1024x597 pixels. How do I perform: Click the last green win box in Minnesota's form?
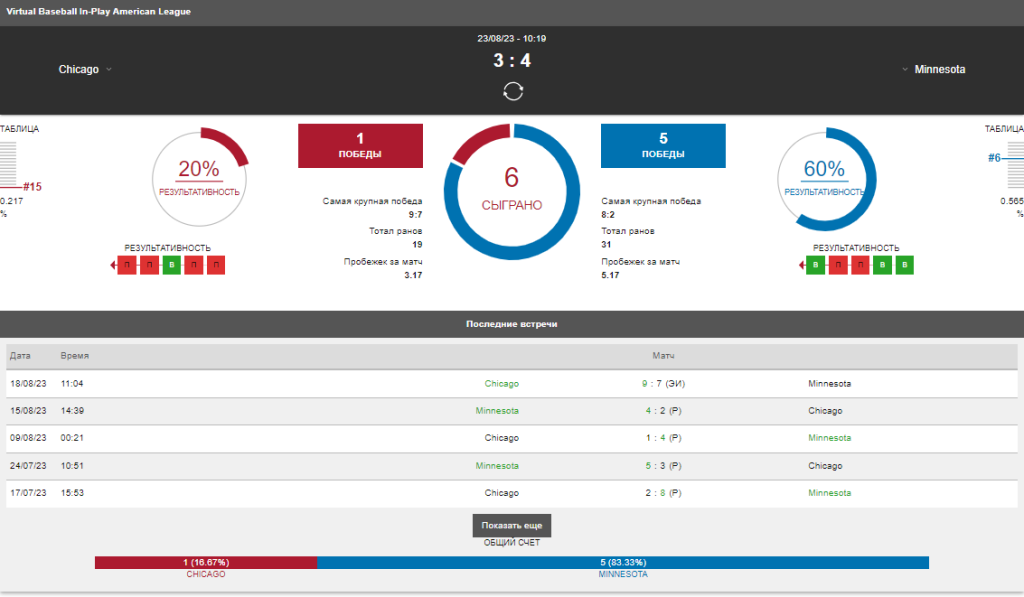click(x=904, y=266)
